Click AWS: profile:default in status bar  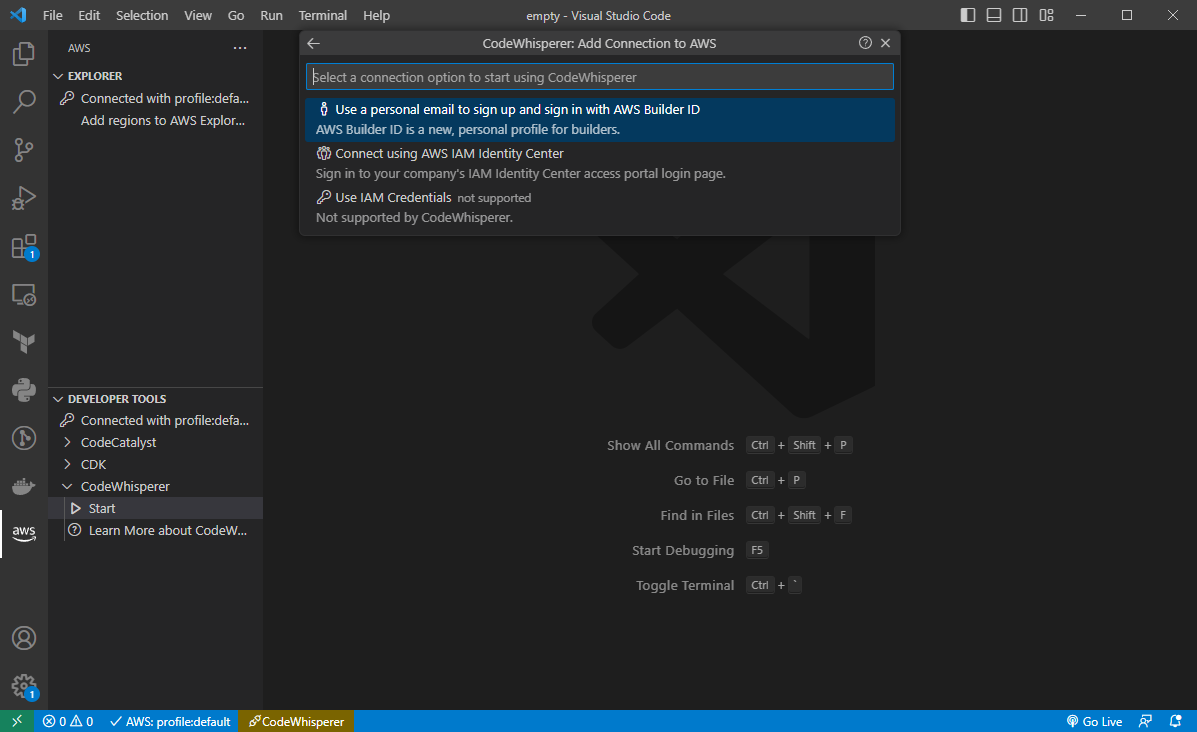[170, 721]
